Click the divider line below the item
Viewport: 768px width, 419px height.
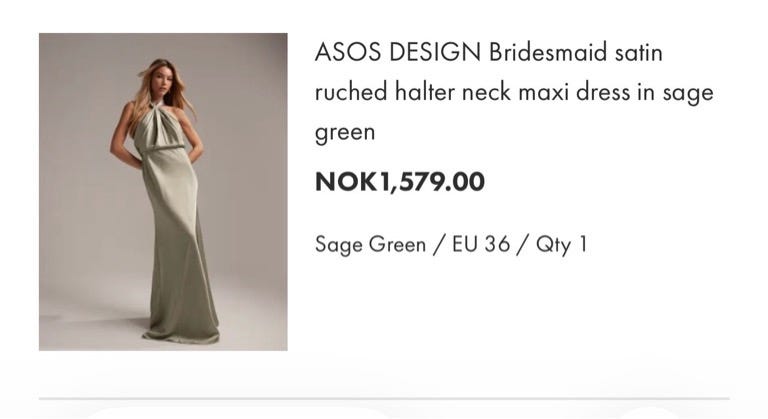pyautogui.click(x=384, y=399)
